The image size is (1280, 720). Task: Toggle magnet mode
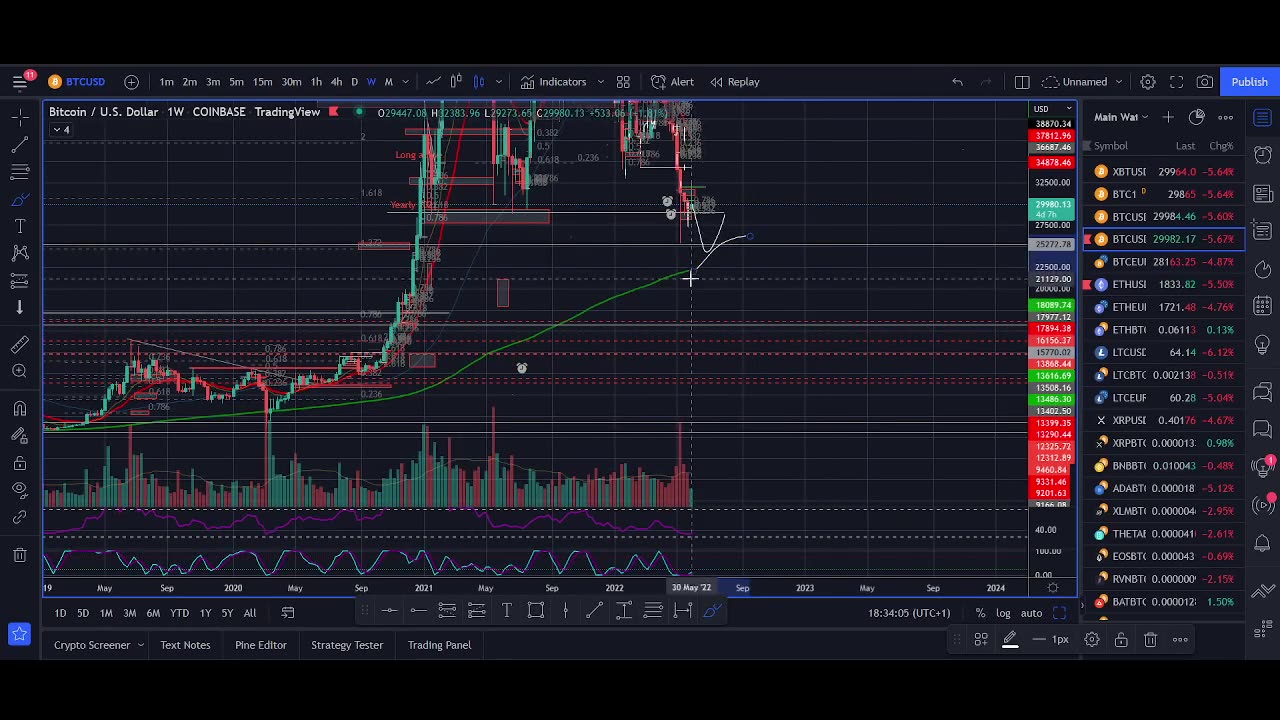click(20, 408)
